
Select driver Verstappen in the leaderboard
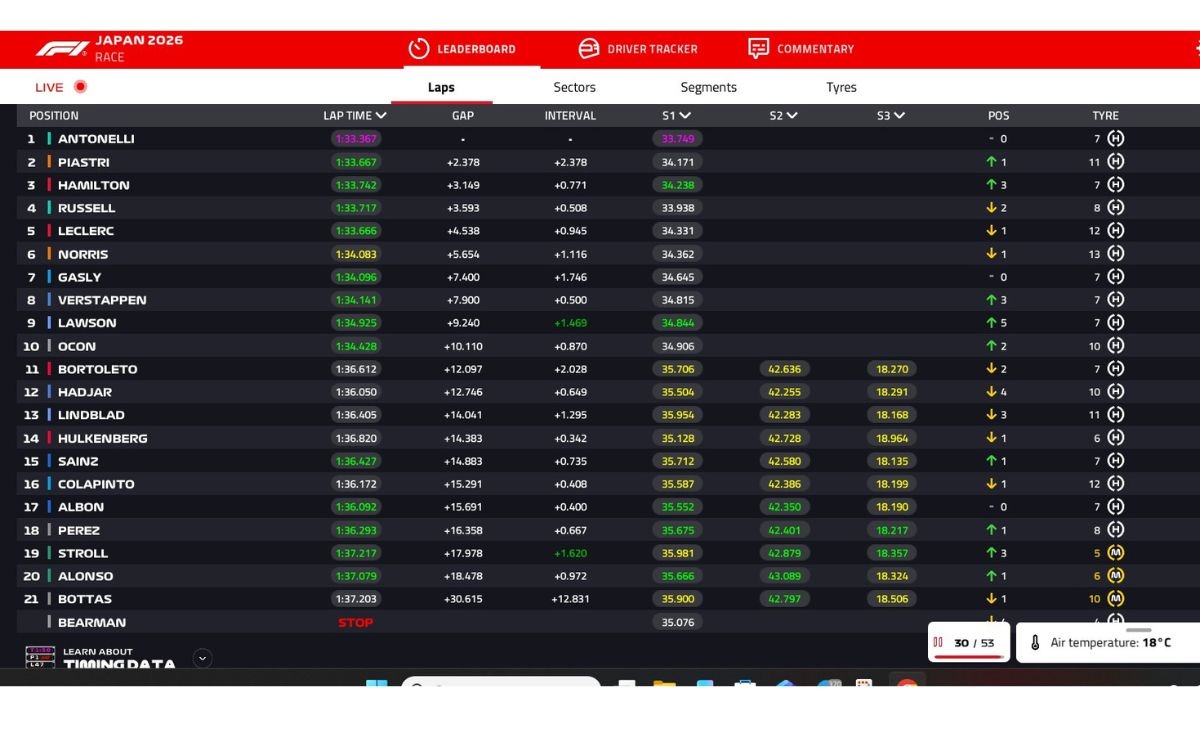[x=102, y=300]
